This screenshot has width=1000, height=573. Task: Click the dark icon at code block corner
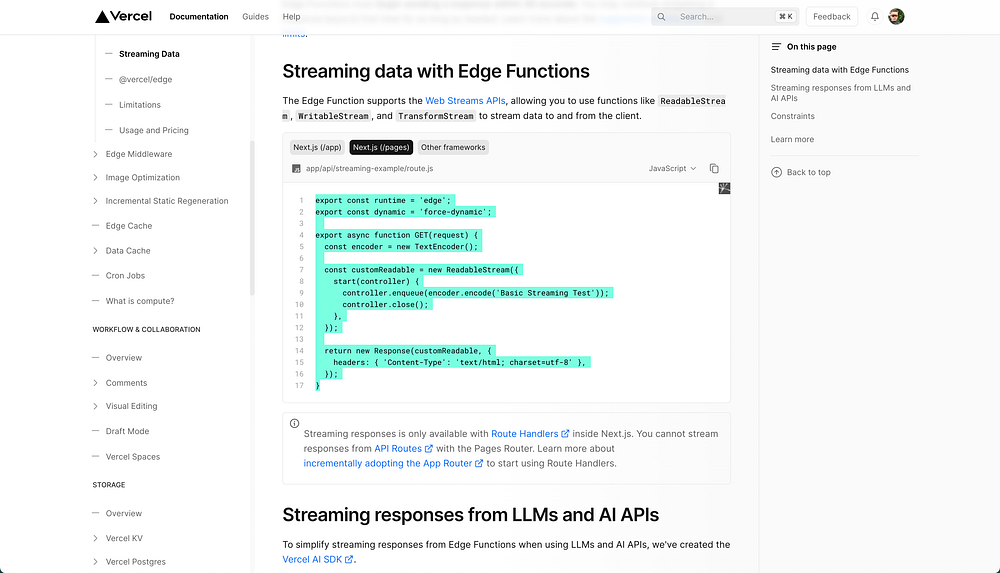pyautogui.click(x=724, y=188)
